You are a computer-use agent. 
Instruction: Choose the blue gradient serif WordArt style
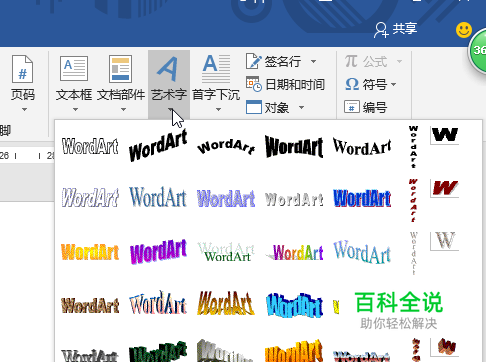[x=158, y=197]
